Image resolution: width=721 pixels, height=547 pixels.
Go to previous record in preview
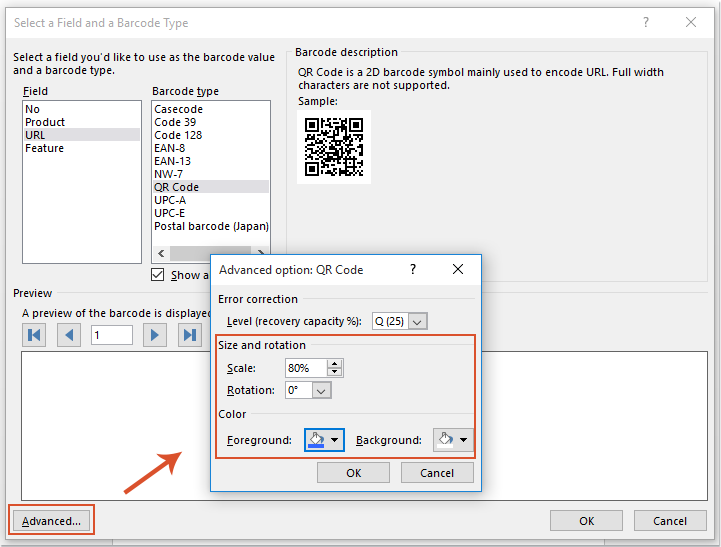coord(70,335)
